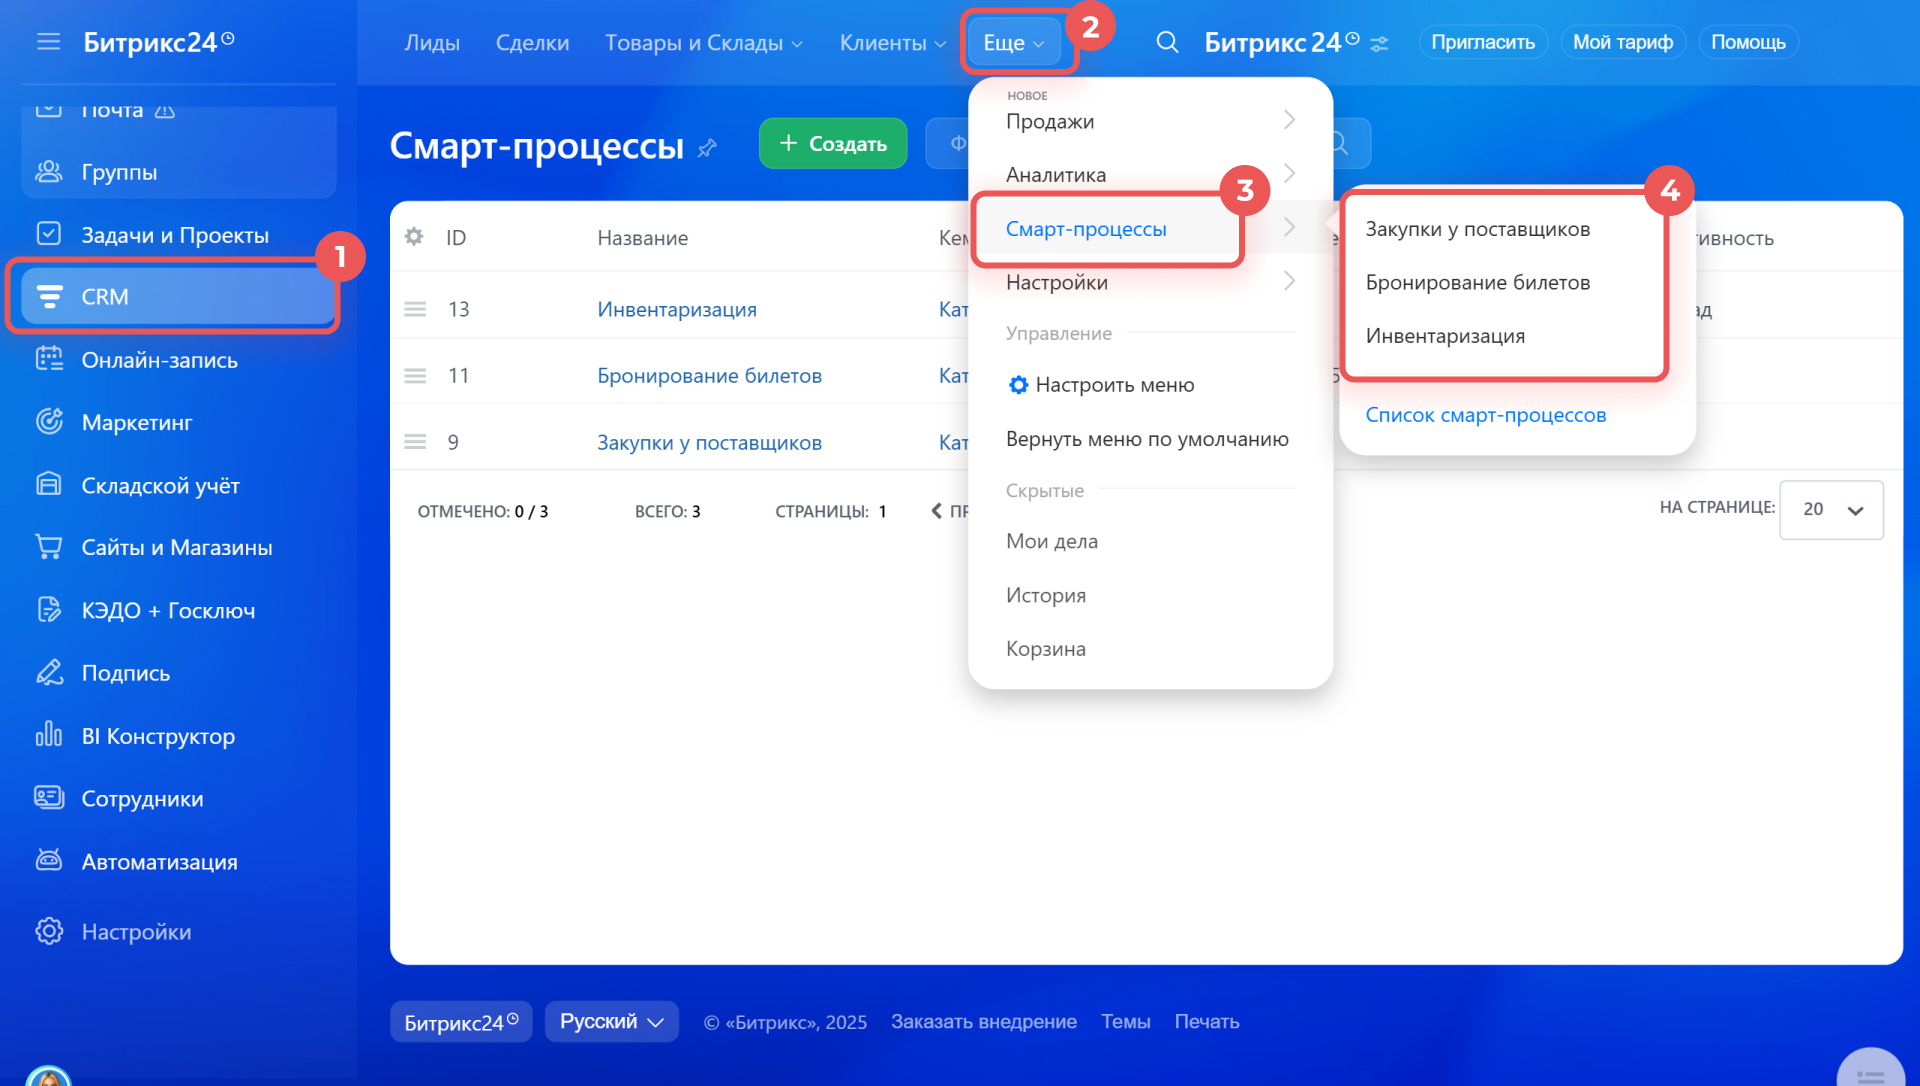Click the search magnifier icon in header
1920x1086 pixels.
pyautogui.click(x=1167, y=42)
